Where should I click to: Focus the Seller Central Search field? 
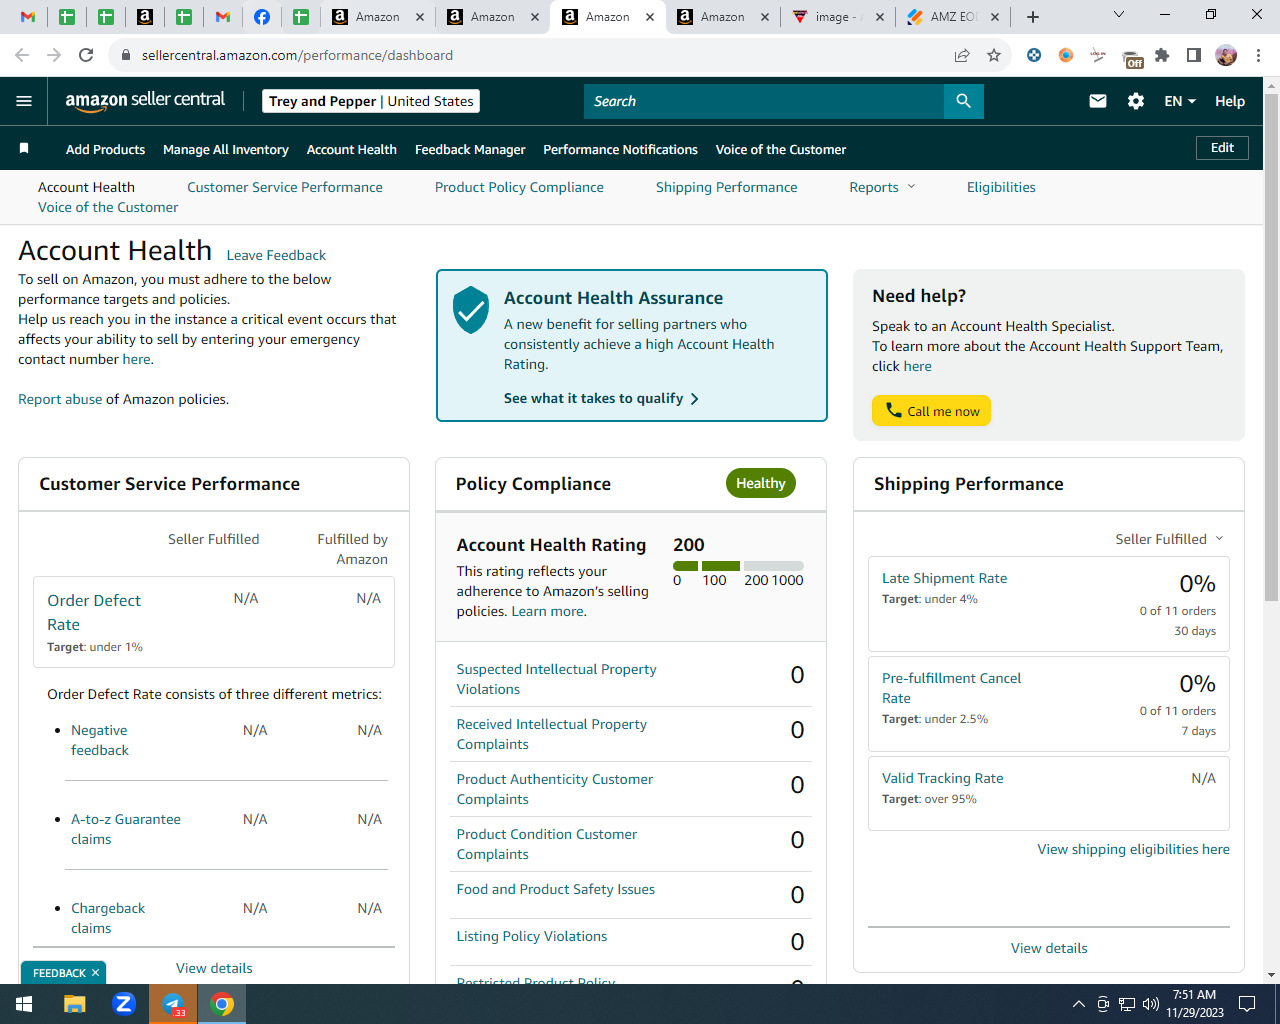point(764,101)
